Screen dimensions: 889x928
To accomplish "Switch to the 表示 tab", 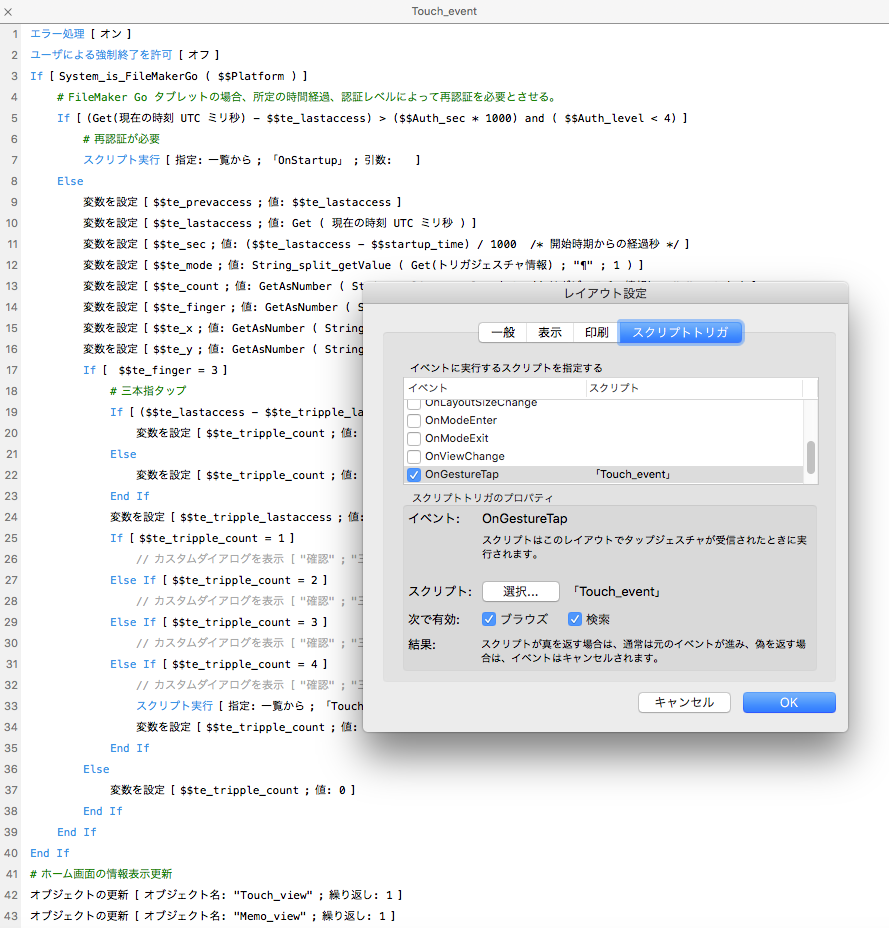I will [550, 333].
